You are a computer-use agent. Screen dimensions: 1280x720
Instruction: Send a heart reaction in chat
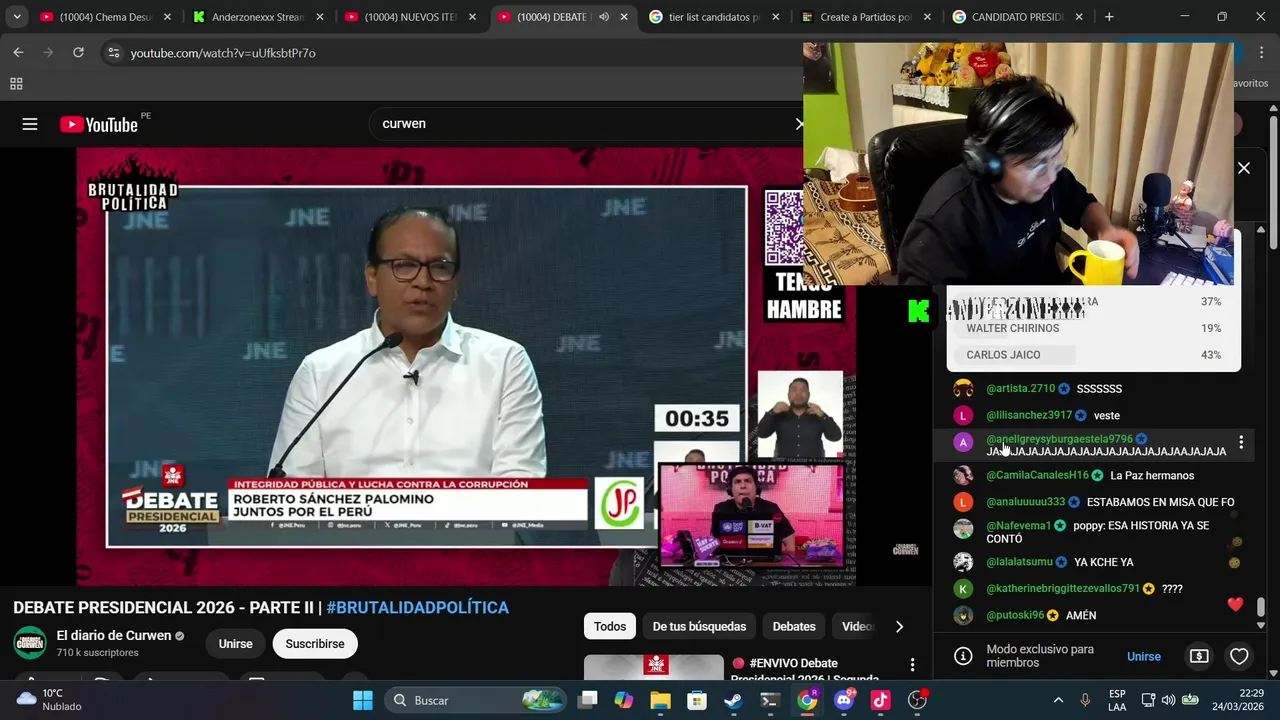tap(1239, 657)
